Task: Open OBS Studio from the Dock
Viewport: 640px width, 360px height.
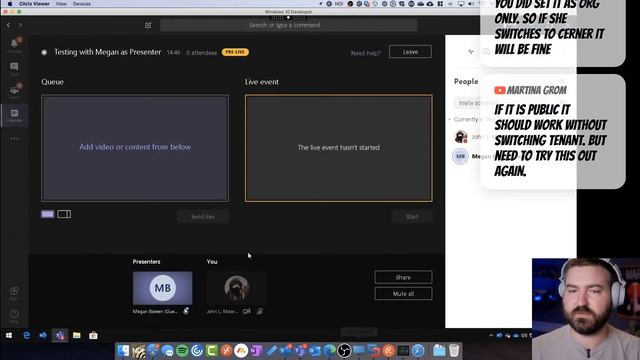Action: point(344,351)
